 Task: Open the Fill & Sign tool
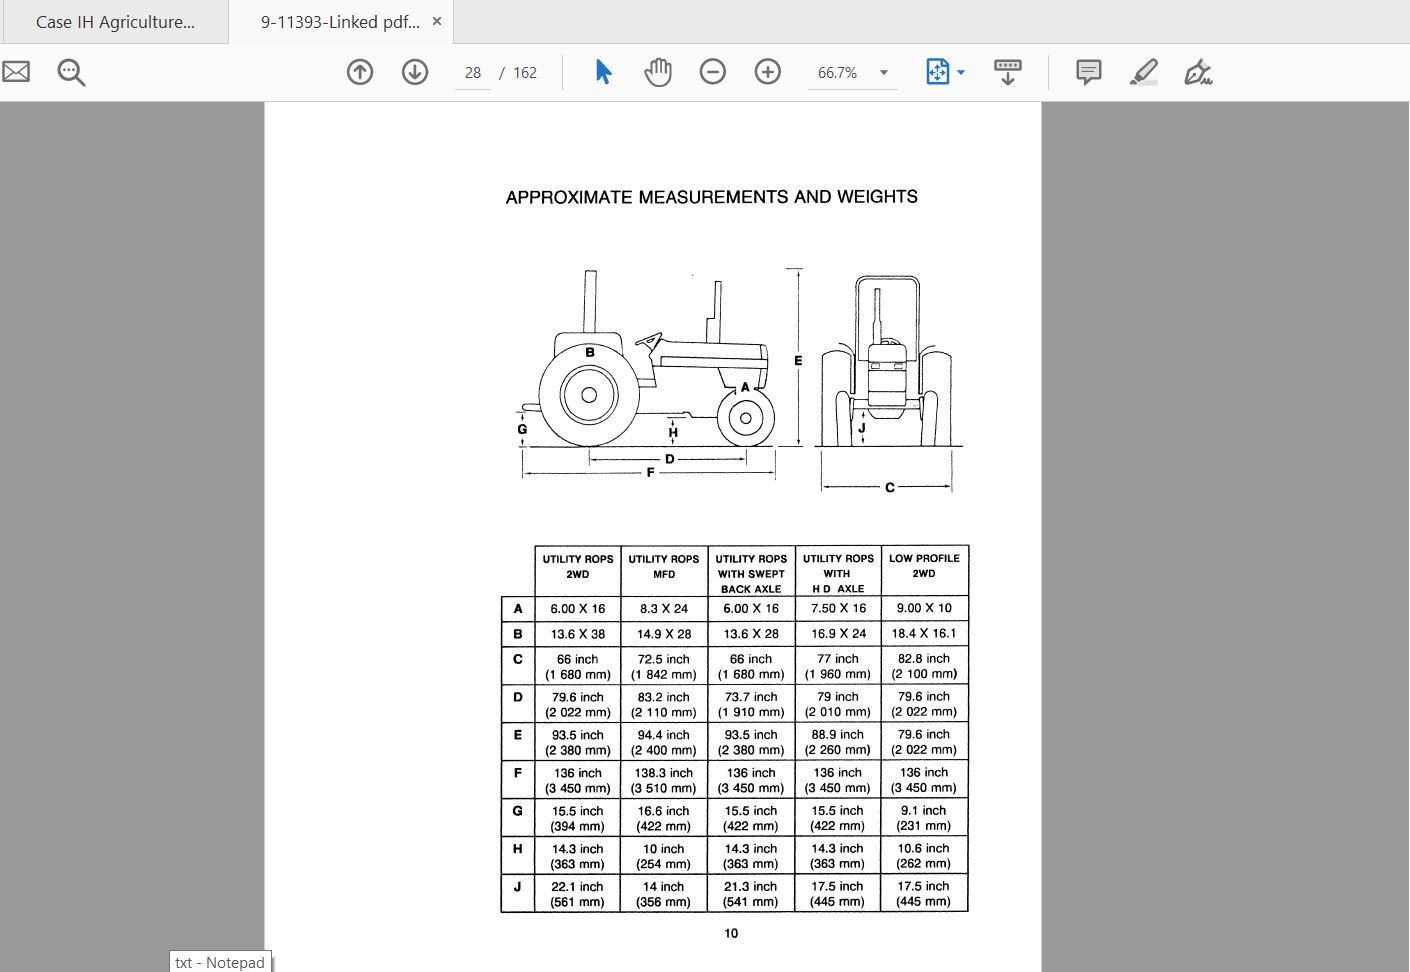(x=1197, y=72)
